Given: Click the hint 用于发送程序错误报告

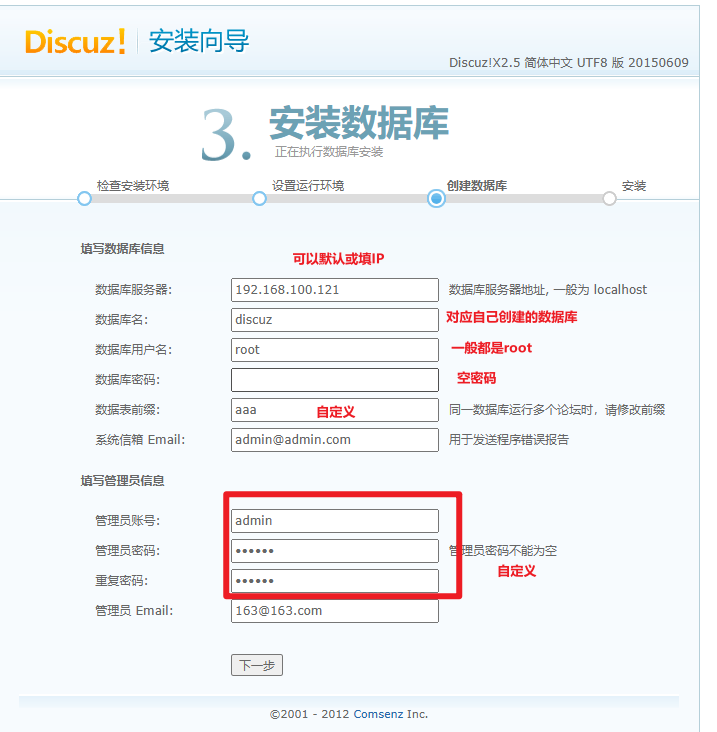Looking at the screenshot, I should click(509, 440).
